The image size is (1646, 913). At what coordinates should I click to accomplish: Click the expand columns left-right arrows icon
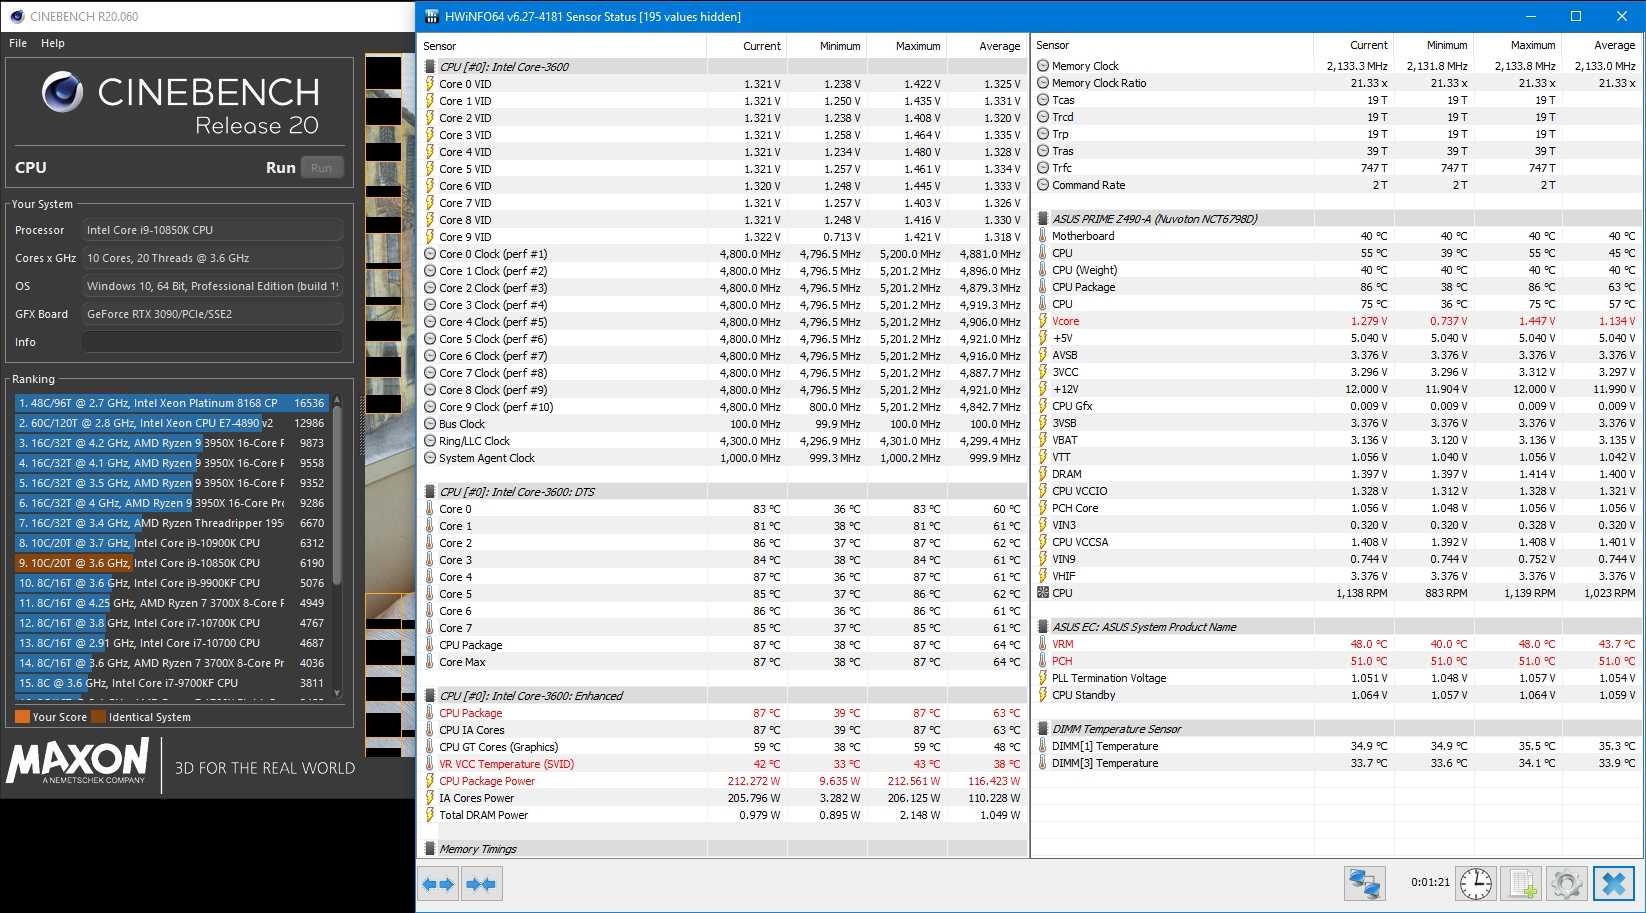pos(438,884)
